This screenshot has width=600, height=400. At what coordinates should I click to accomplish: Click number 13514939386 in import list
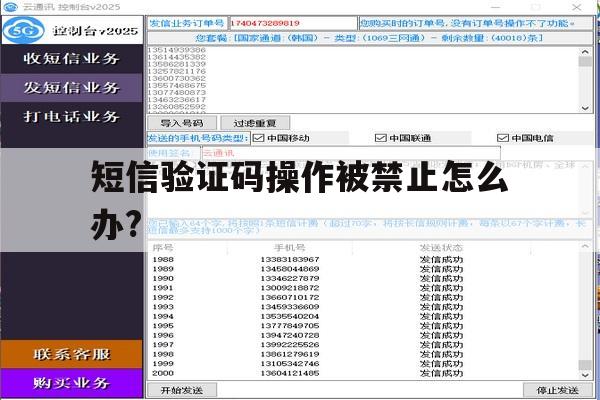pos(177,50)
